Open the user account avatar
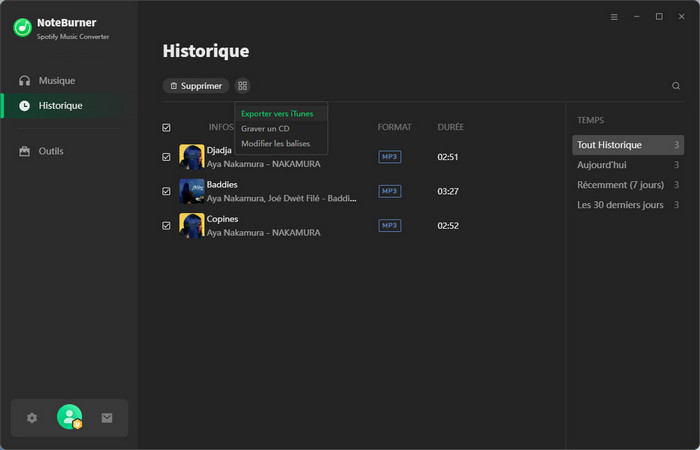This screenshot has width=700, height=450. coord(70,417)
